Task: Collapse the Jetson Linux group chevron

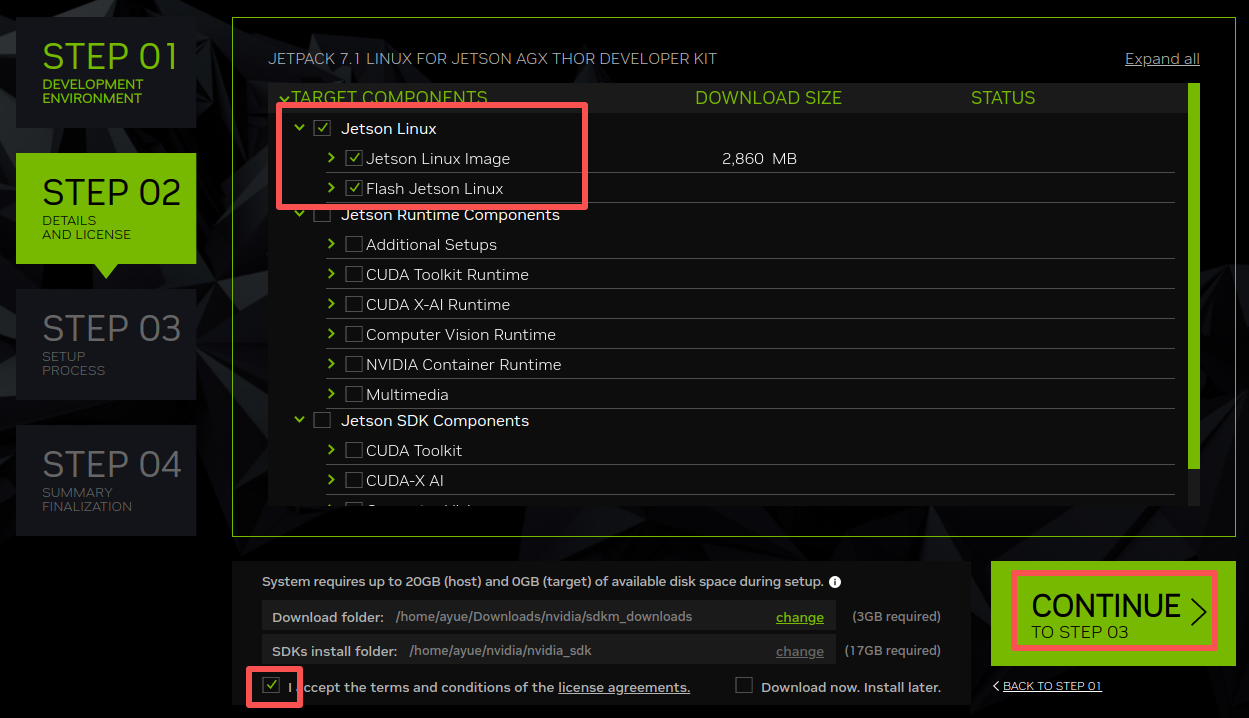Action: click(x=299, y=128)
